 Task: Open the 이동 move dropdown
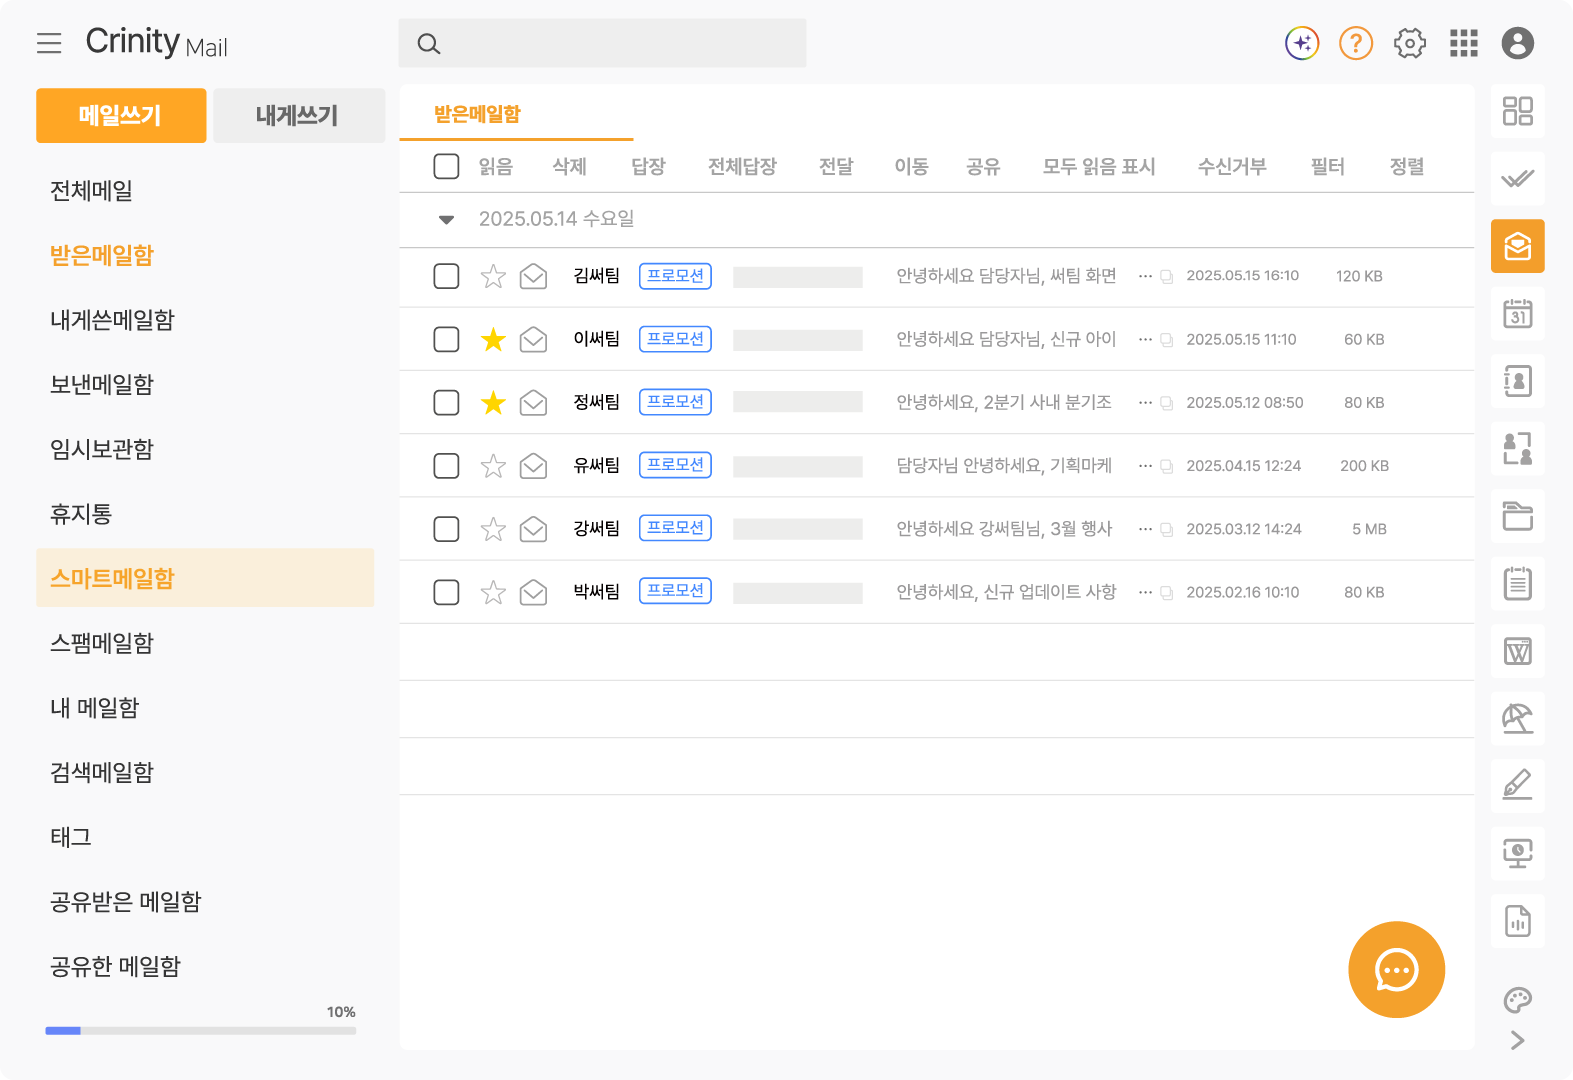911,167
